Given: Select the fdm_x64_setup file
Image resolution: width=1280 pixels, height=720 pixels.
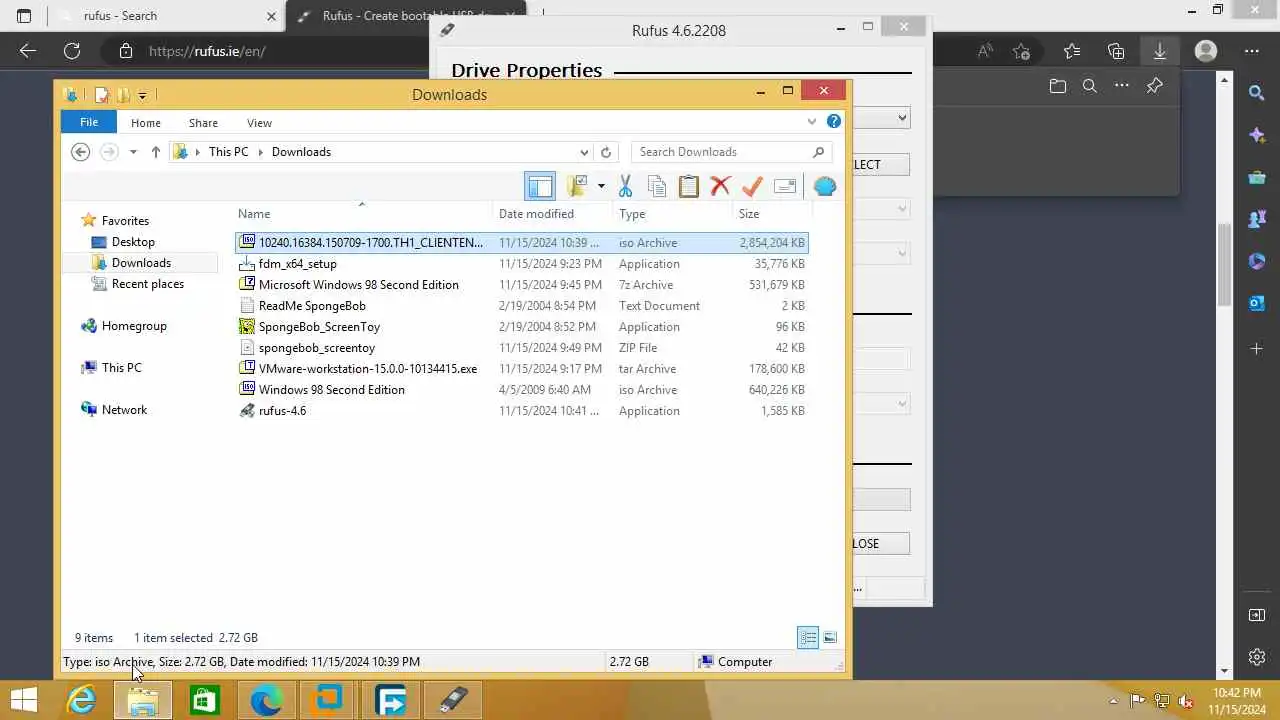Looking at the screenshot, I should click(x=521, y=264).
